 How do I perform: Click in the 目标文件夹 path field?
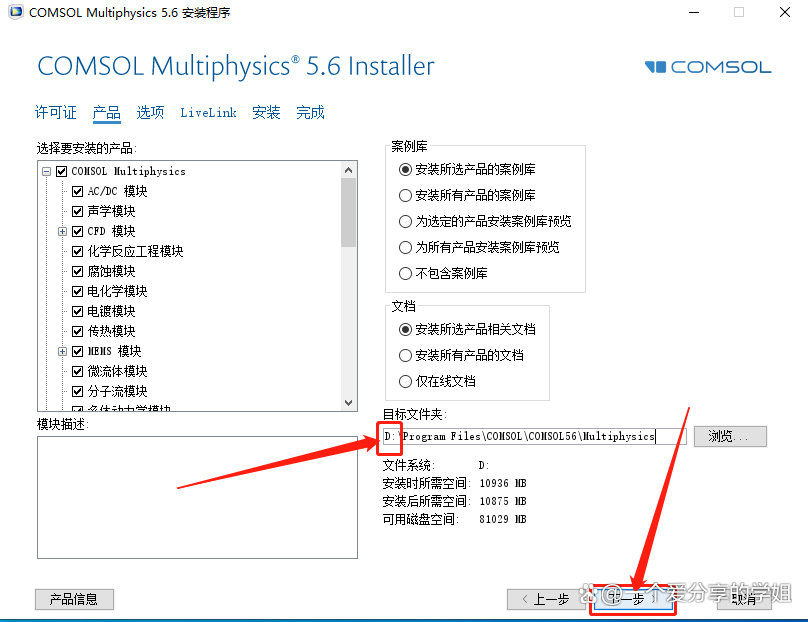(x=534, y=436)
